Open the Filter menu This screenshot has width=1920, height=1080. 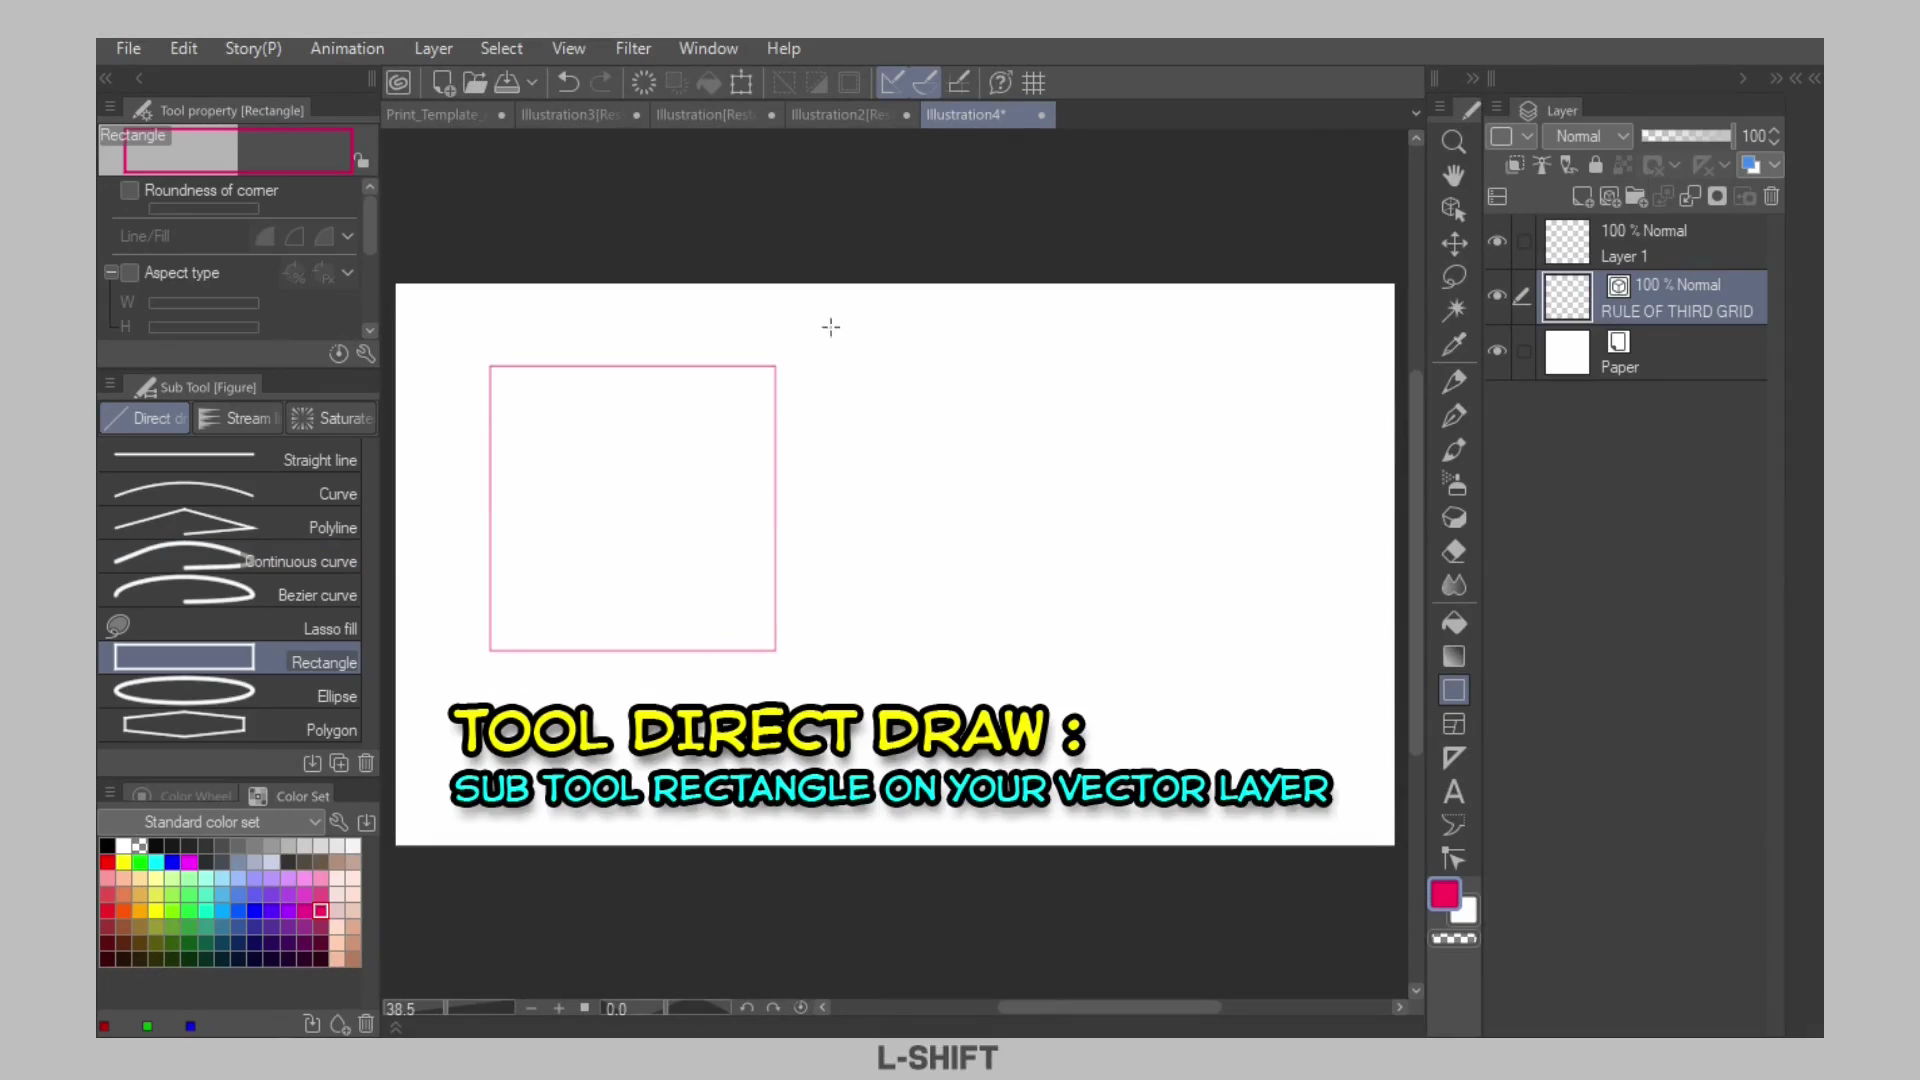pyautogui.click(x=632, y=48)
